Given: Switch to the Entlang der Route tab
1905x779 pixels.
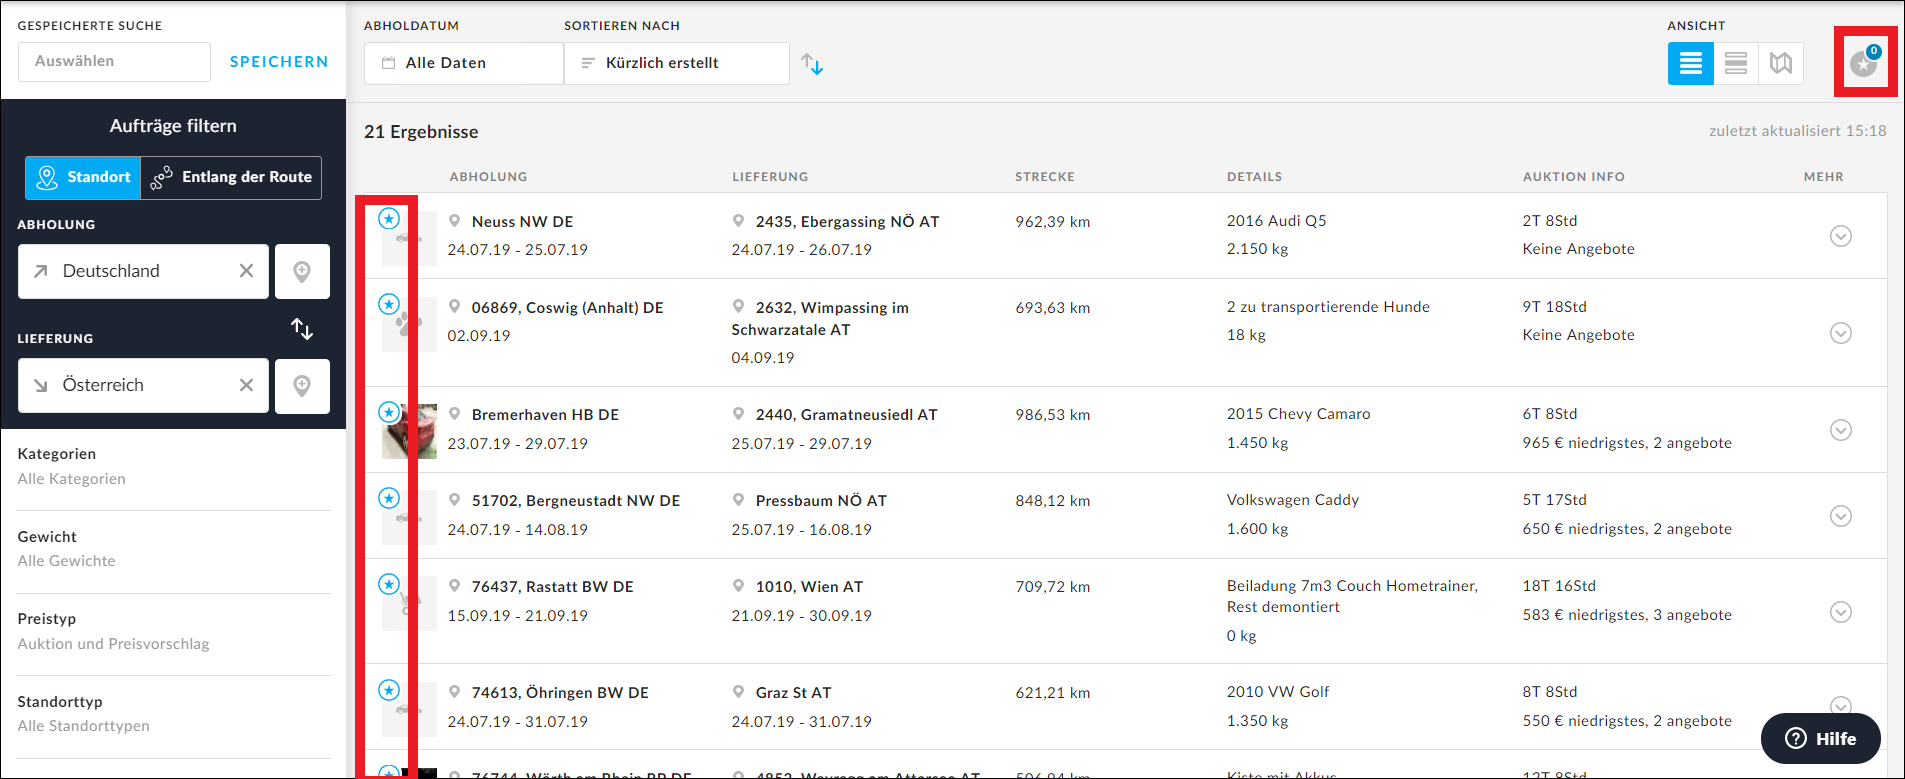Looking at the screenshot, I should tap(231, 178).
